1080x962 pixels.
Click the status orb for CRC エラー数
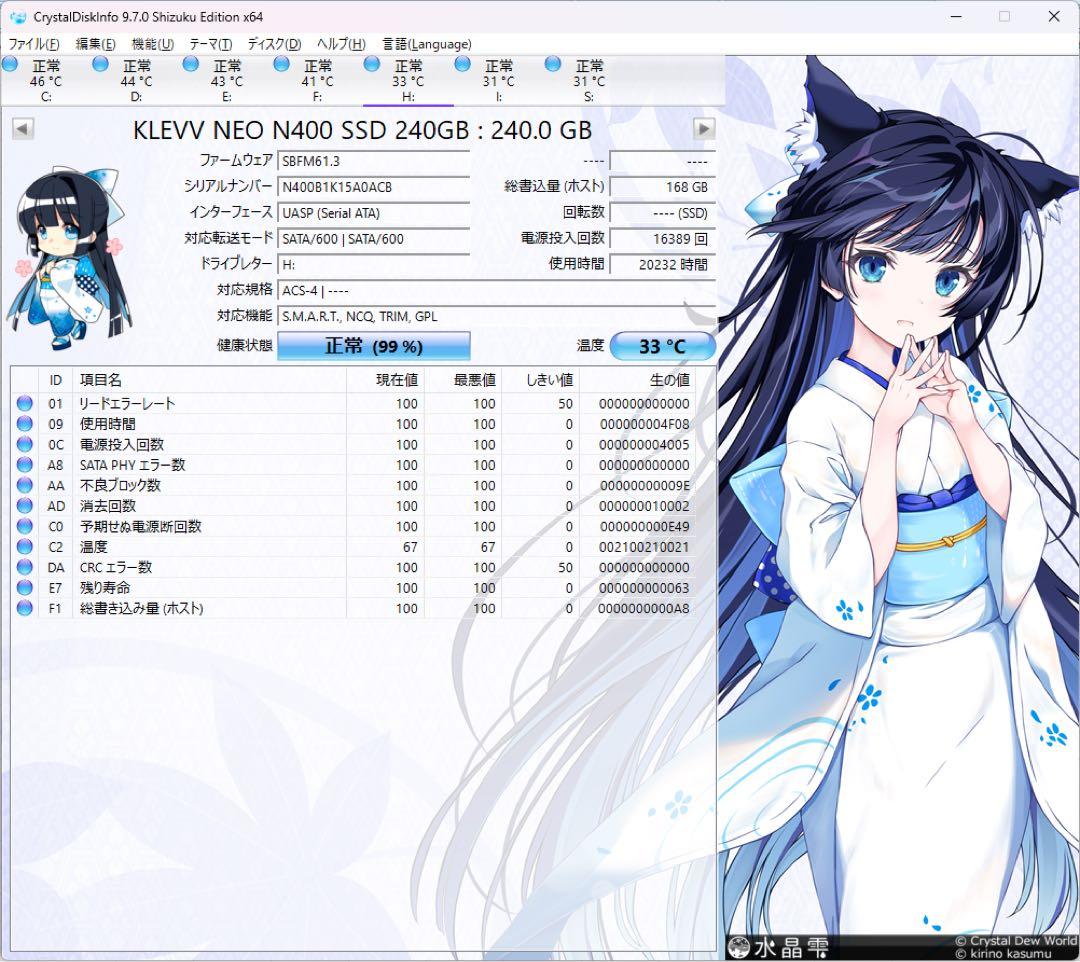coord(24,567)
